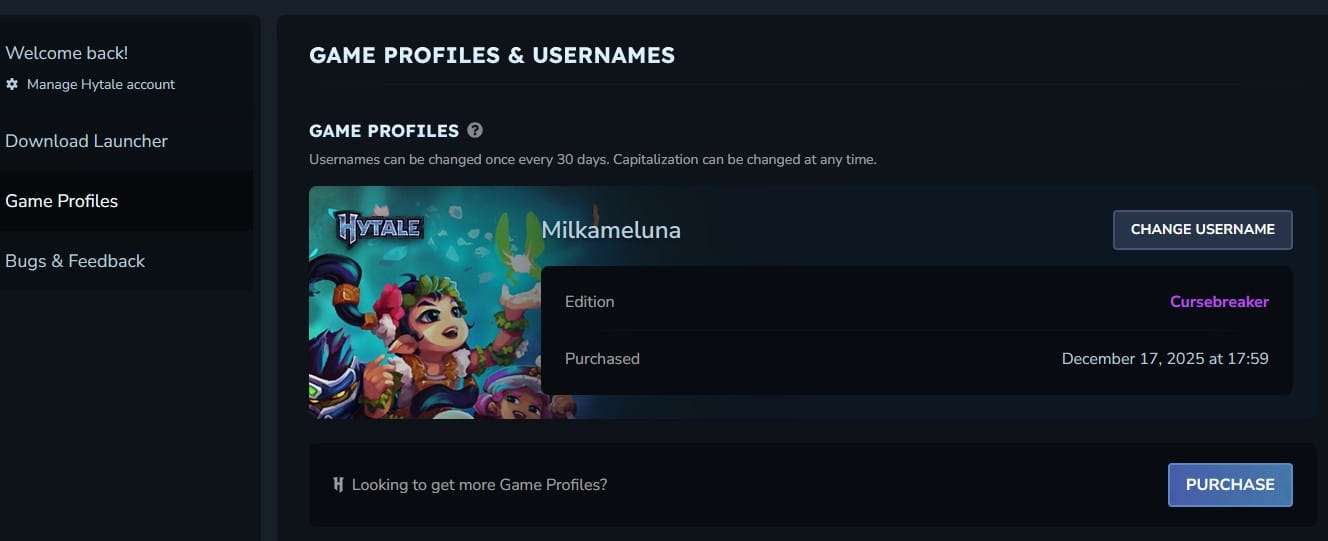Click the gear icon beside Manage Hytale account

pos(12,85)
